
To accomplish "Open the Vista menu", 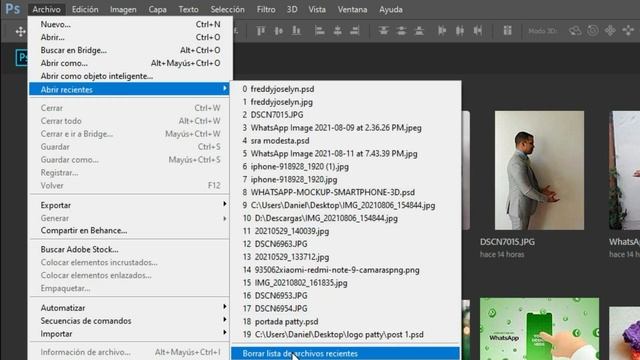I will coord(317,9).
